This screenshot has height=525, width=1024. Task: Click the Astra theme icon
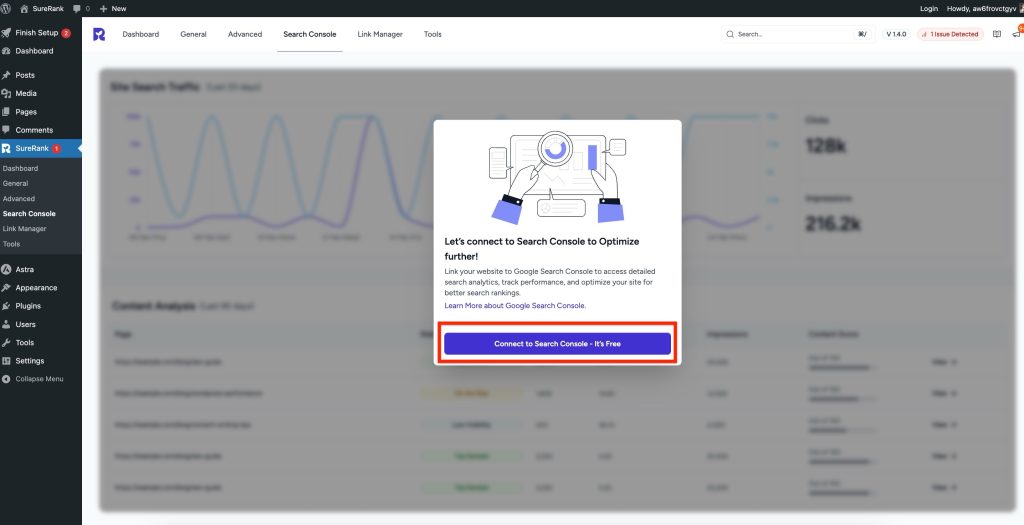click(6, 269)
